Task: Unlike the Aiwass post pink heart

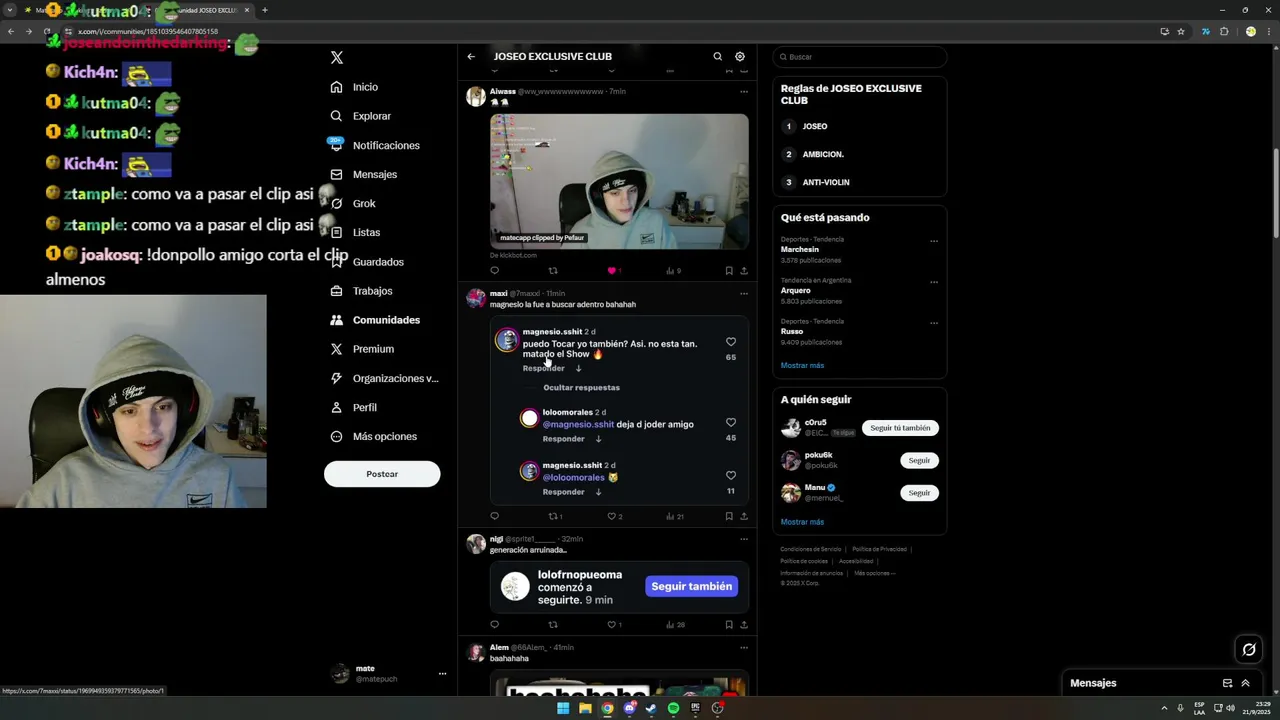Action: [612, 271]
